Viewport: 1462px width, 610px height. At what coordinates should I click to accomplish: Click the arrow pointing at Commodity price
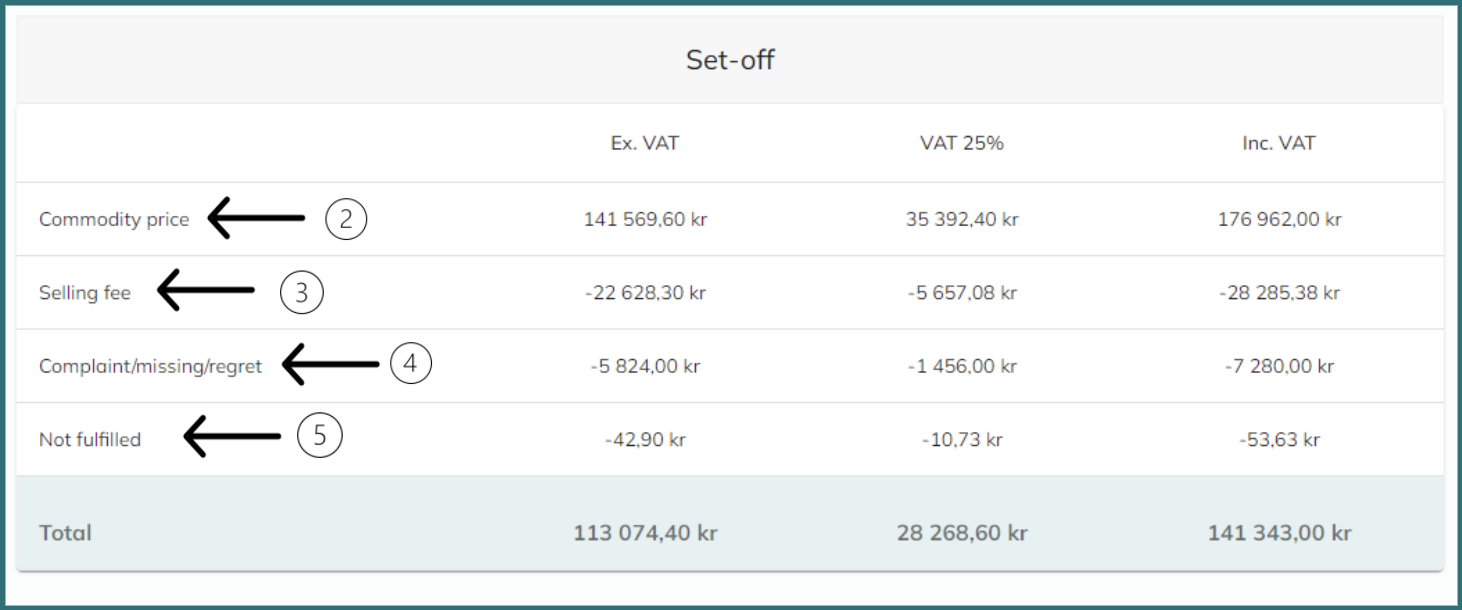pyautogui.click(x=256, y=218)
